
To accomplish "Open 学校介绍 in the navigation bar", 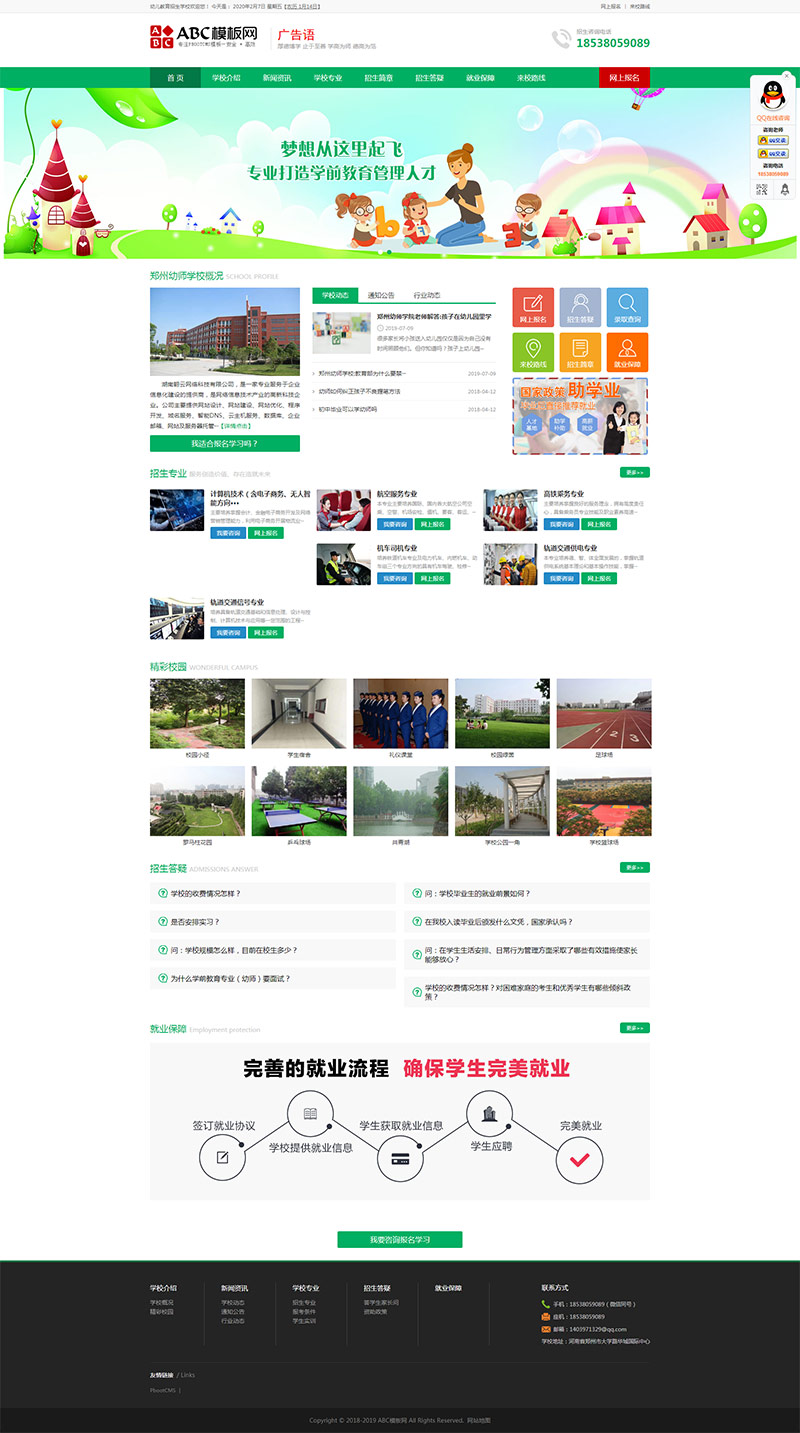I will pyautogui.click(x=226, y=78).
